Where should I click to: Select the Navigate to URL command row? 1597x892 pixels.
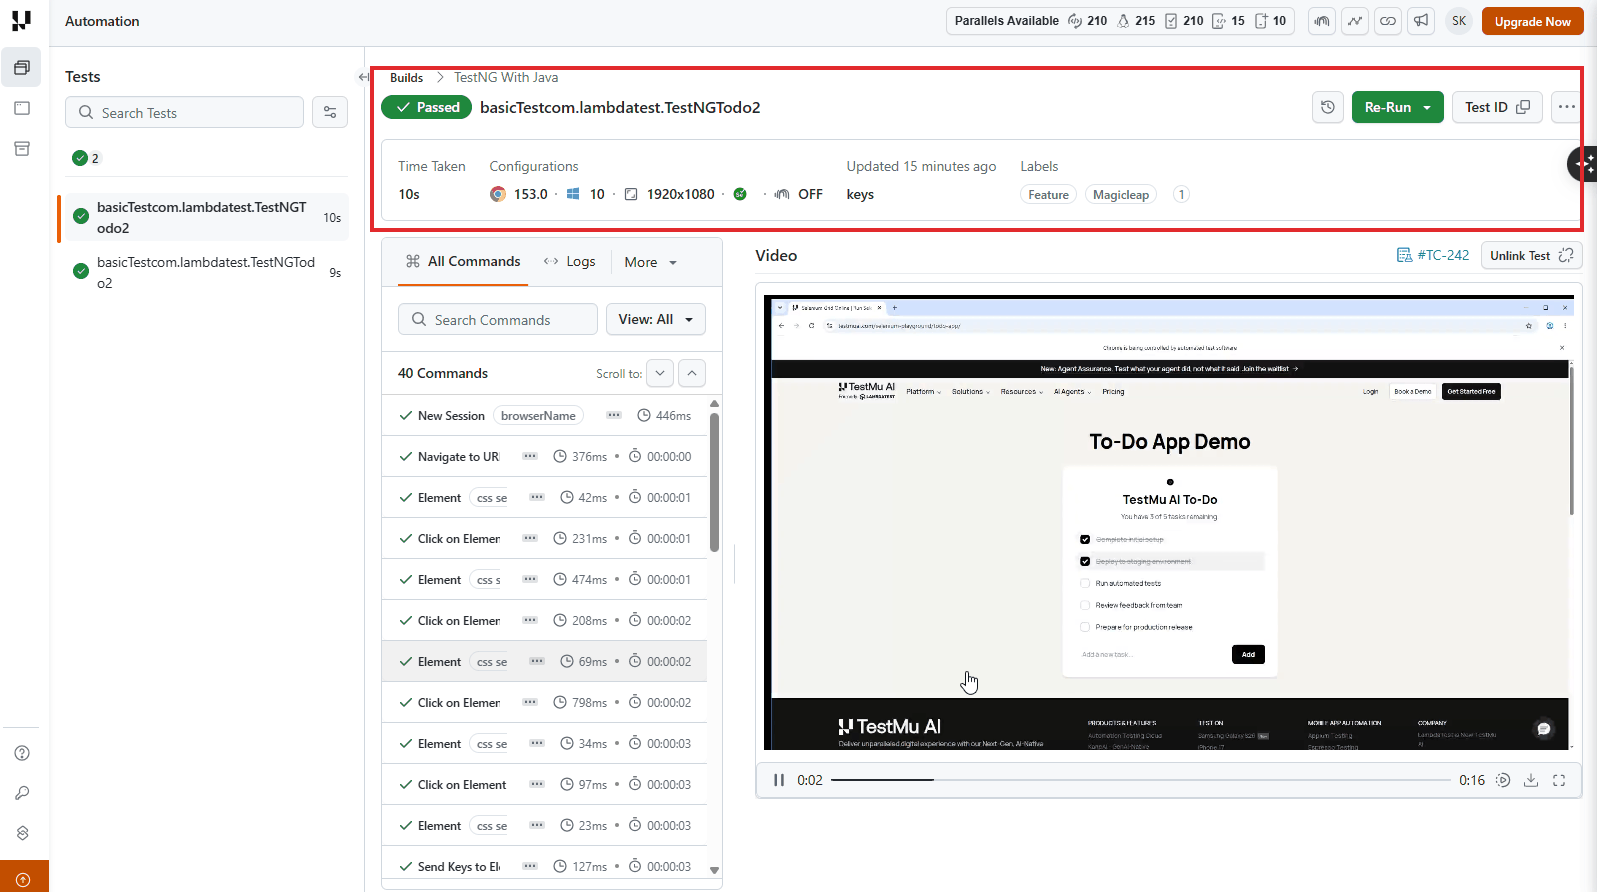pyautogui.click(x=544, y=456)
